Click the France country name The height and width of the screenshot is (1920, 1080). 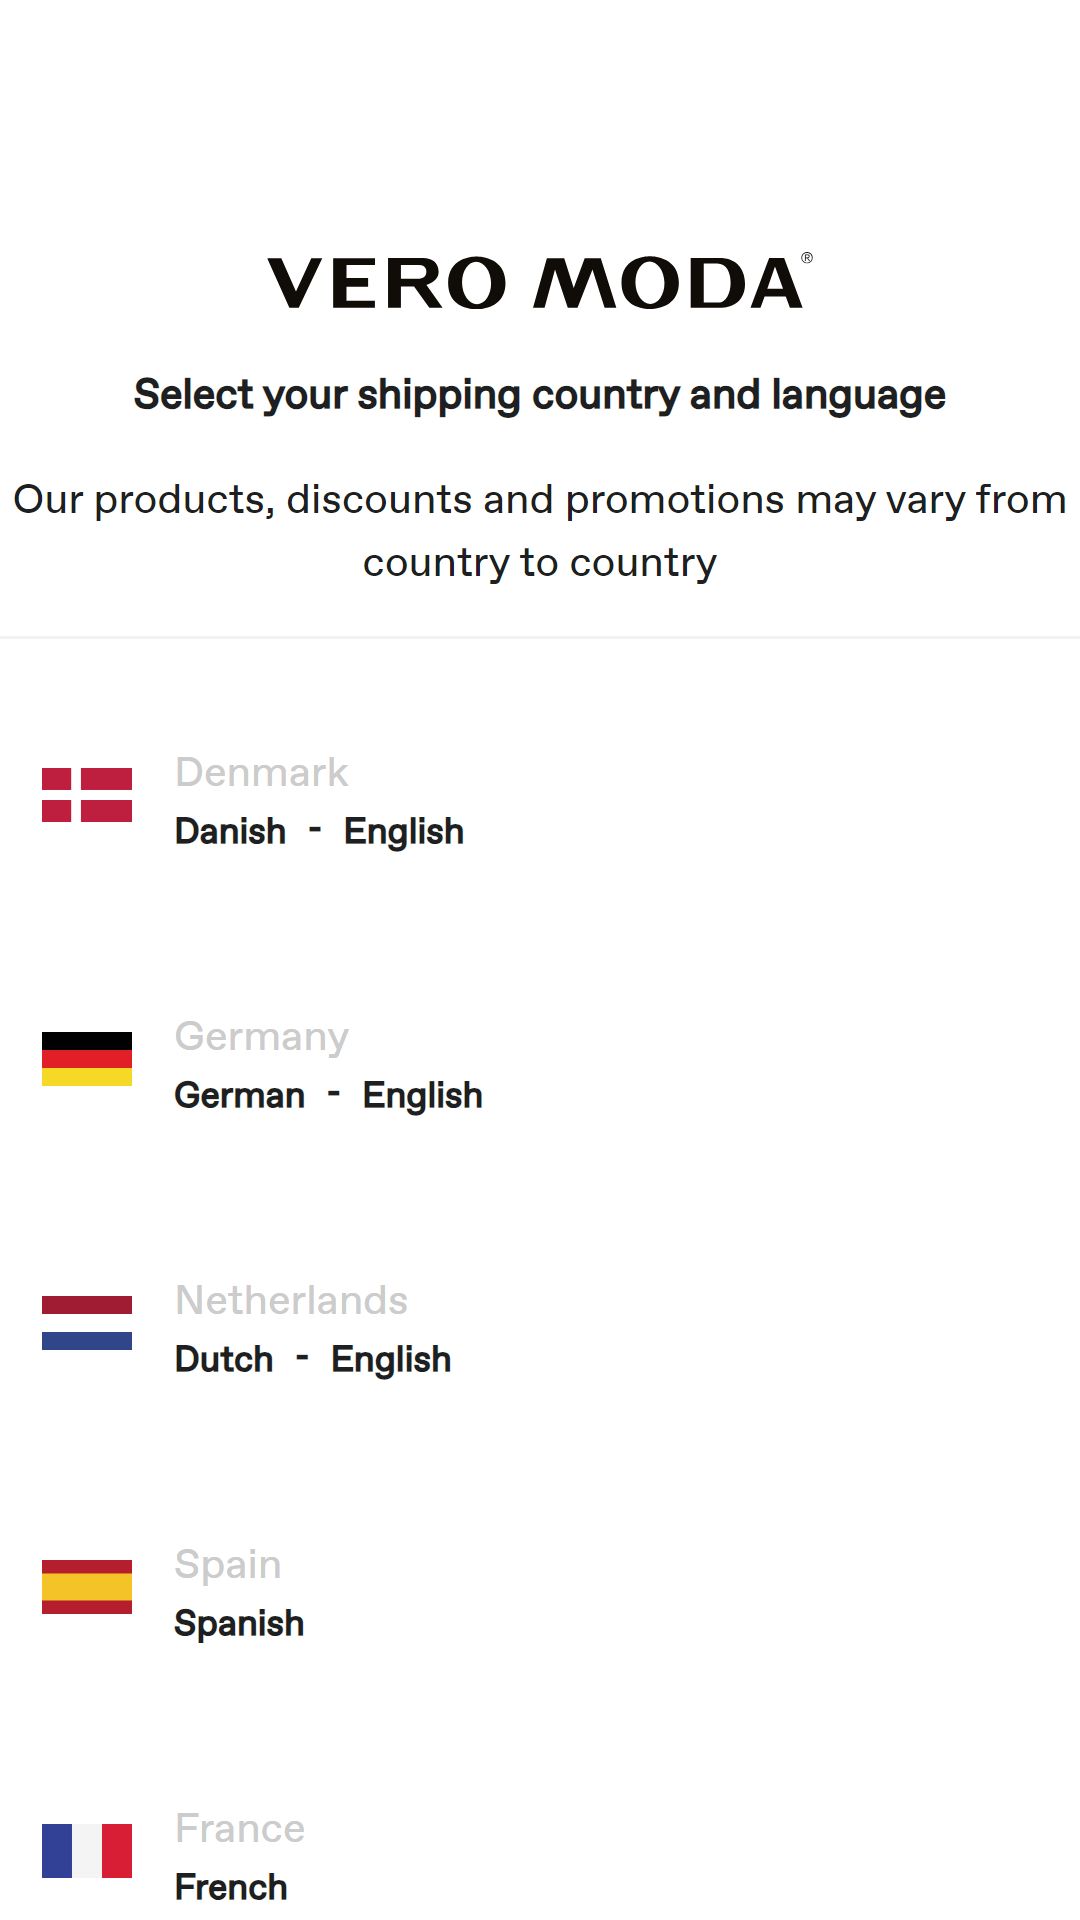pos(240,1828)
